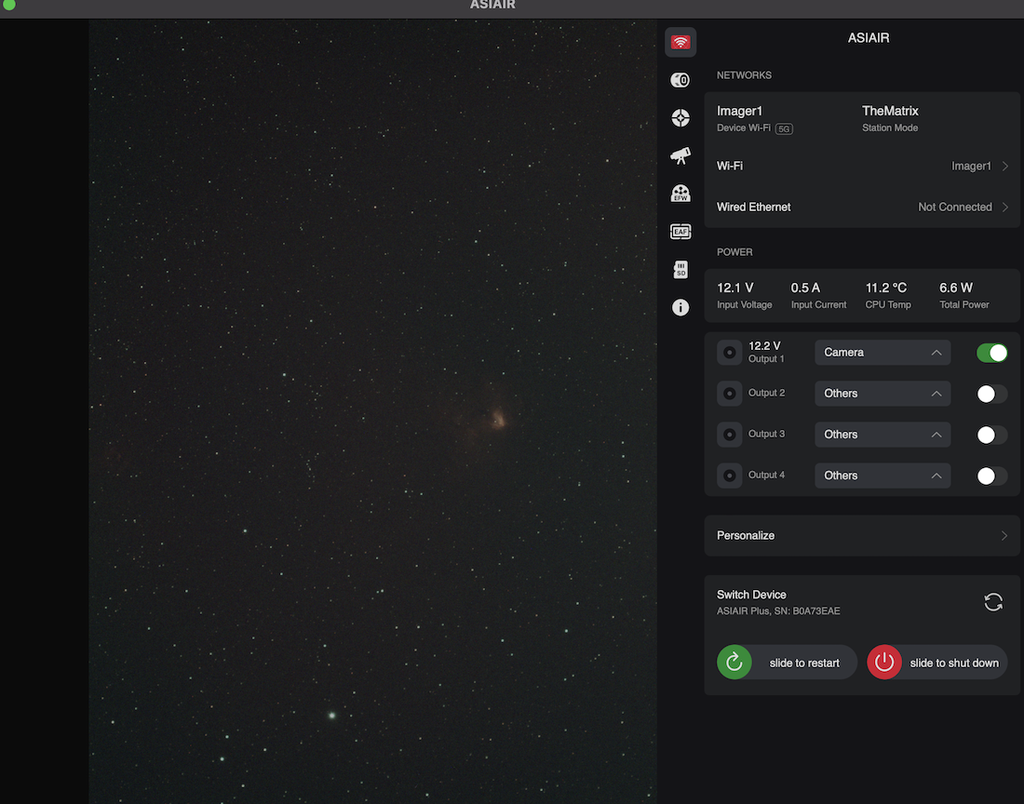Click the Not Connected ethernet status
1024x804 pixels.
tap(955, 207)
